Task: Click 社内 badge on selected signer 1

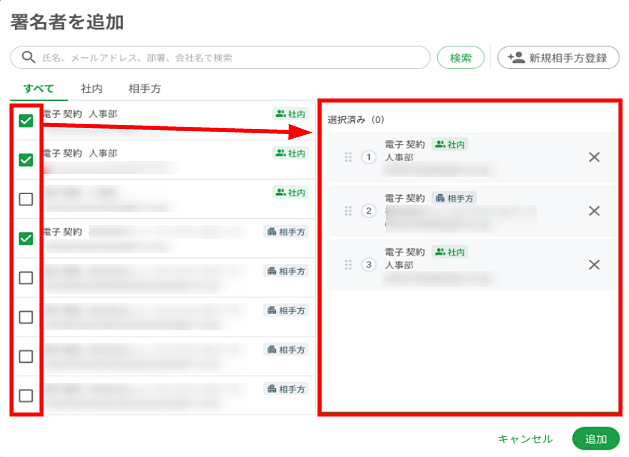Action: click(450, 144)
